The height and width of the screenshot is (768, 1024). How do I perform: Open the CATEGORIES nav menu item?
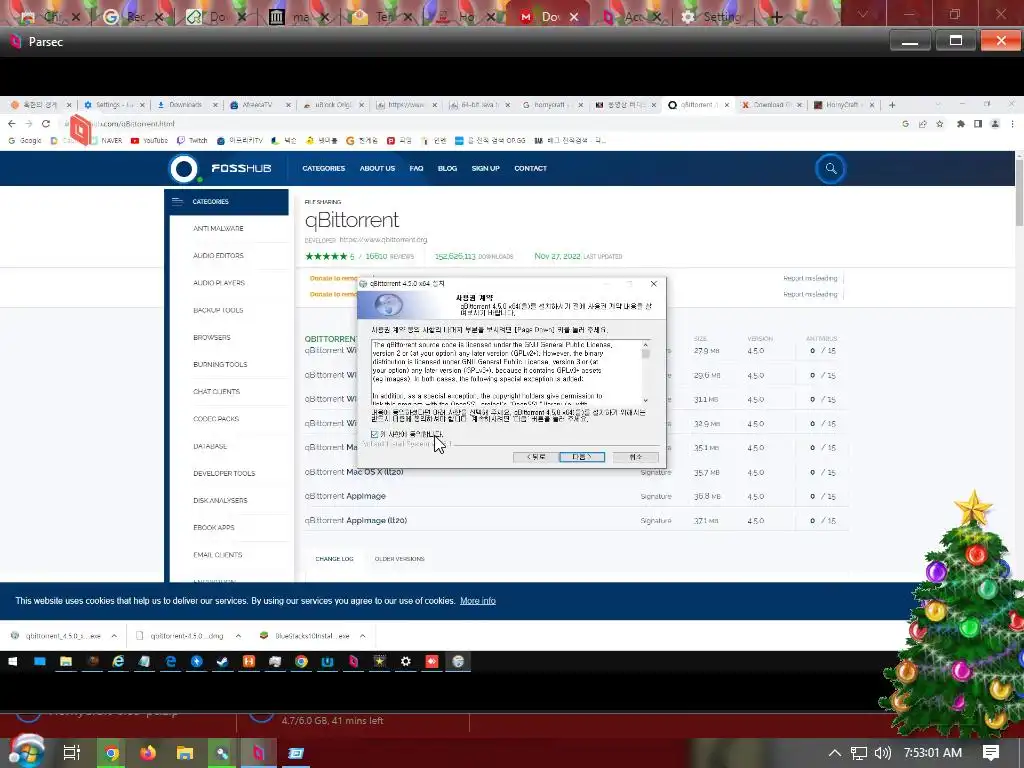coord(323,168)
